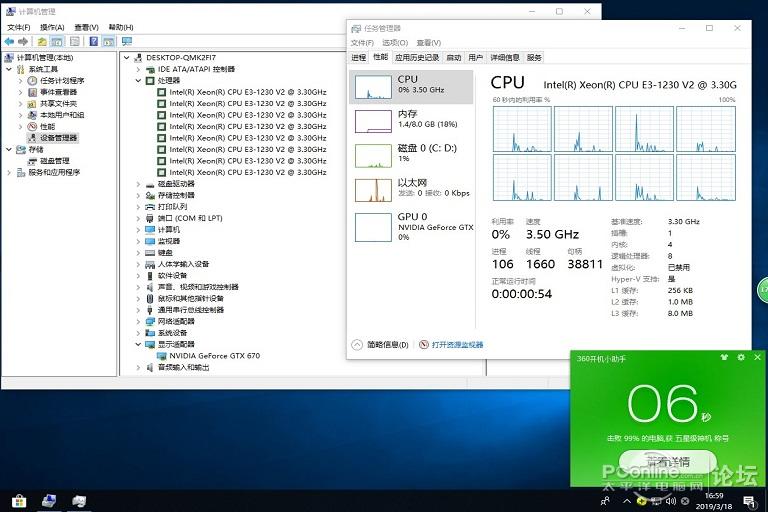Click the People icon on the taskbar
Screen dimensions: 768x512
coord(605,501)
